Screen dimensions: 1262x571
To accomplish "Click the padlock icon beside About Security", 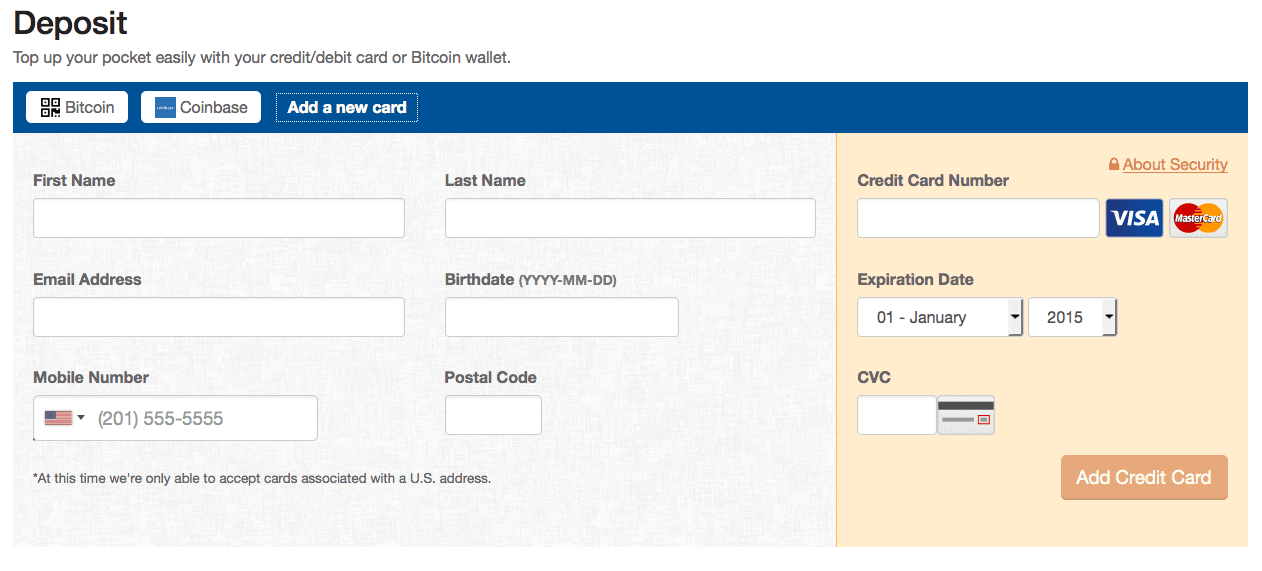I will tap(1114, 165).
